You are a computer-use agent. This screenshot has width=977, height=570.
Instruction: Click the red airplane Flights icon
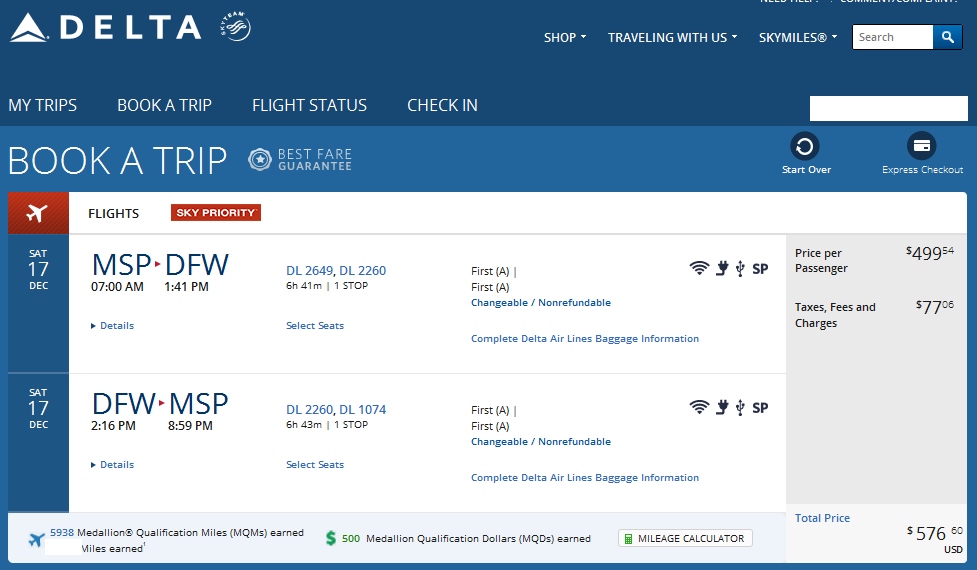point(38,213)
